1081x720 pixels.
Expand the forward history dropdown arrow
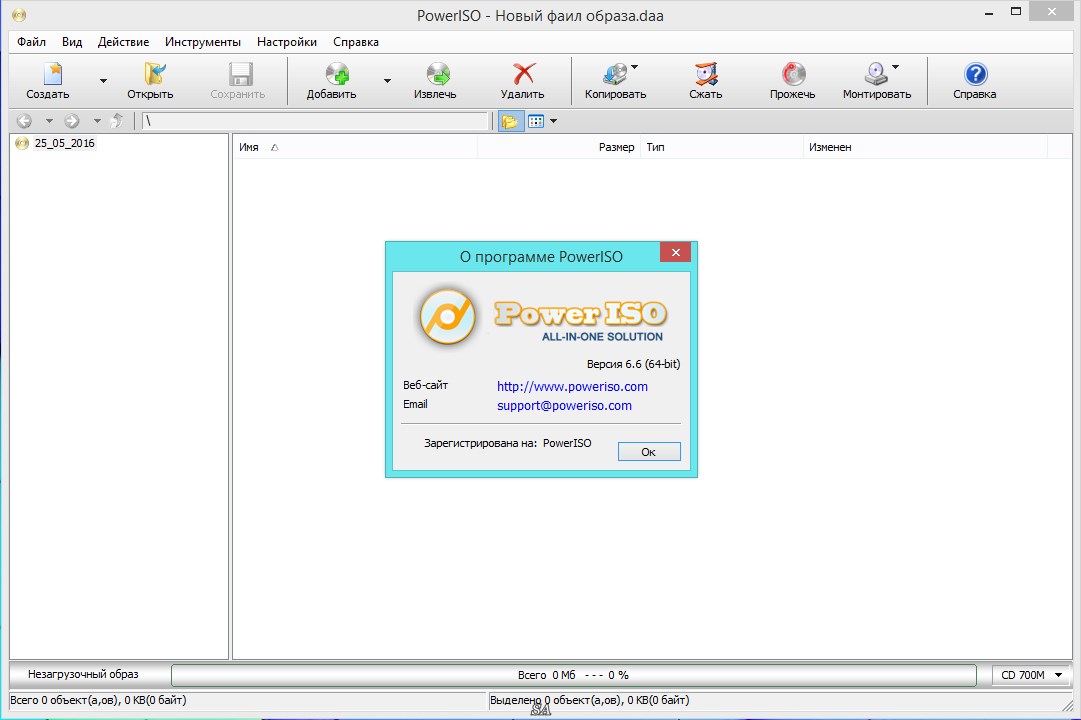point(97,121)
